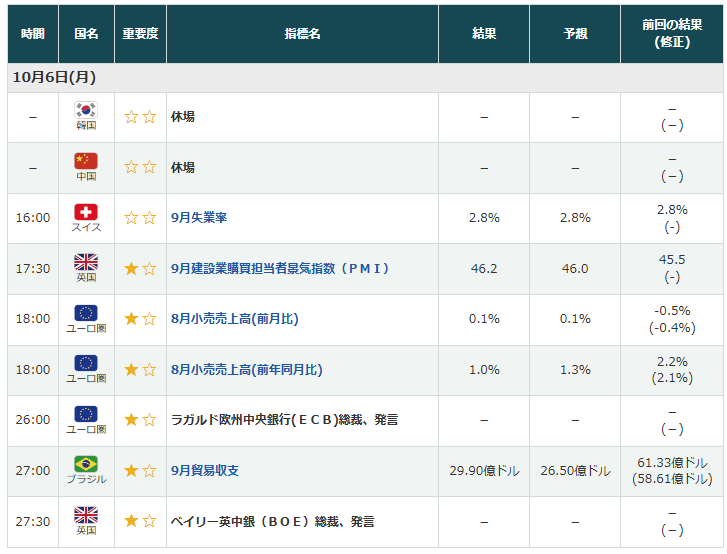727x554 pixels.
Task: Click the 時間 column header
Action: pos(33,34)
